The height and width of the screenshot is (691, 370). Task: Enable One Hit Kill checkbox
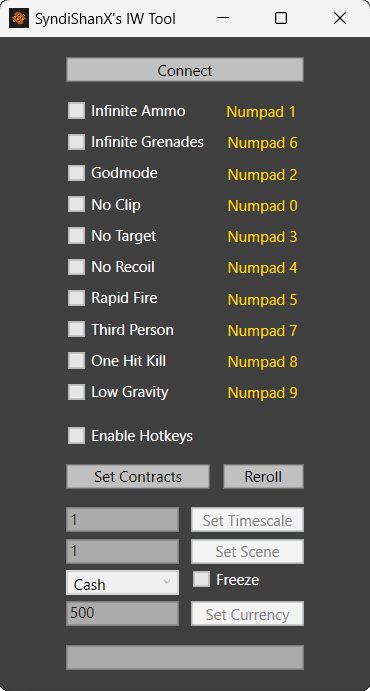point(76,360)
